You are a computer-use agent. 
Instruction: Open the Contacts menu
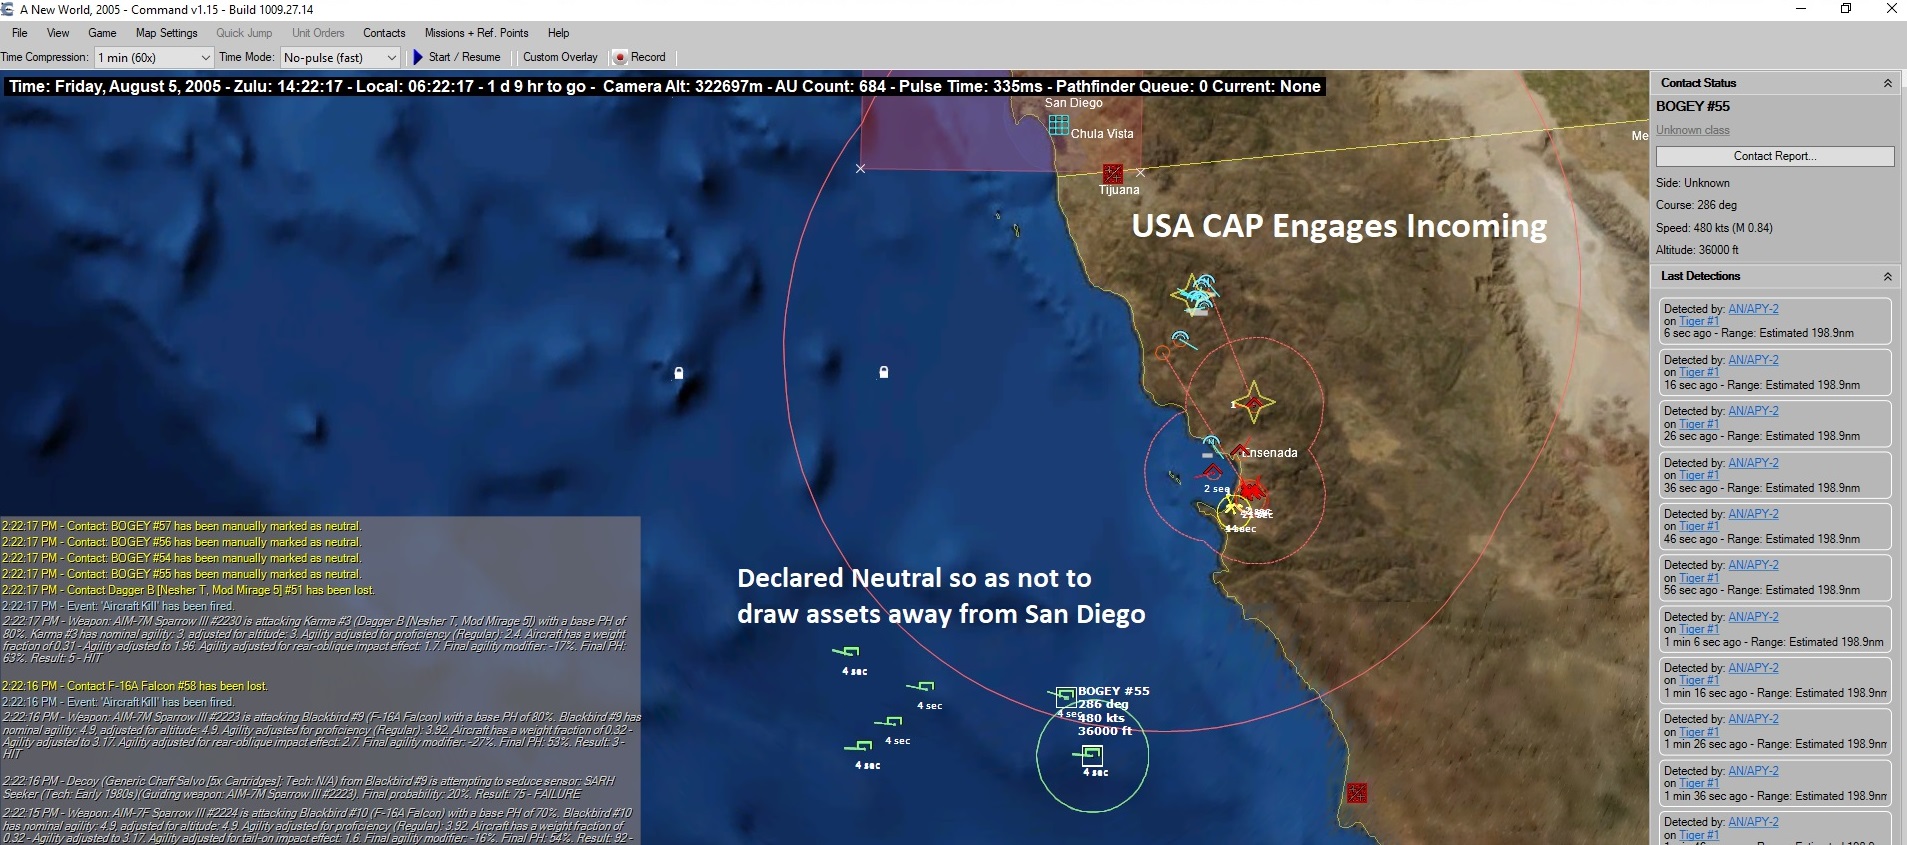[x=384, y=33]
